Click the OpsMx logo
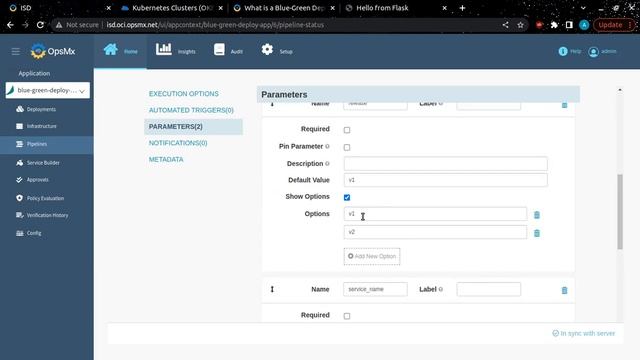The height and width of the screenshot is (360, 640). coord(53,51)
